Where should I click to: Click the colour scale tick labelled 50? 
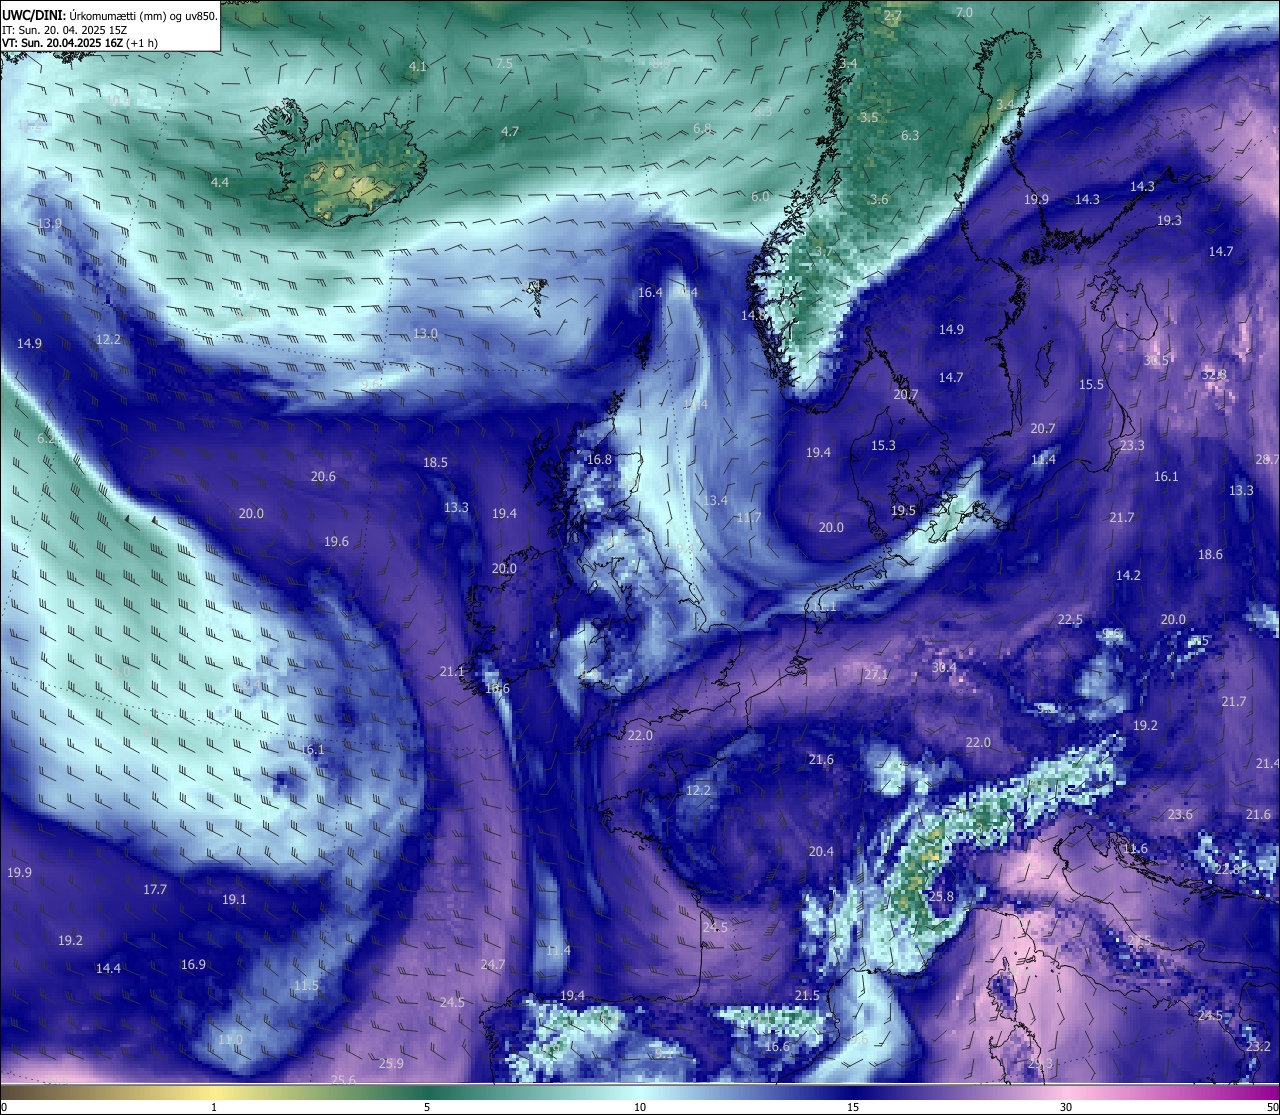coord(1272,1107)
